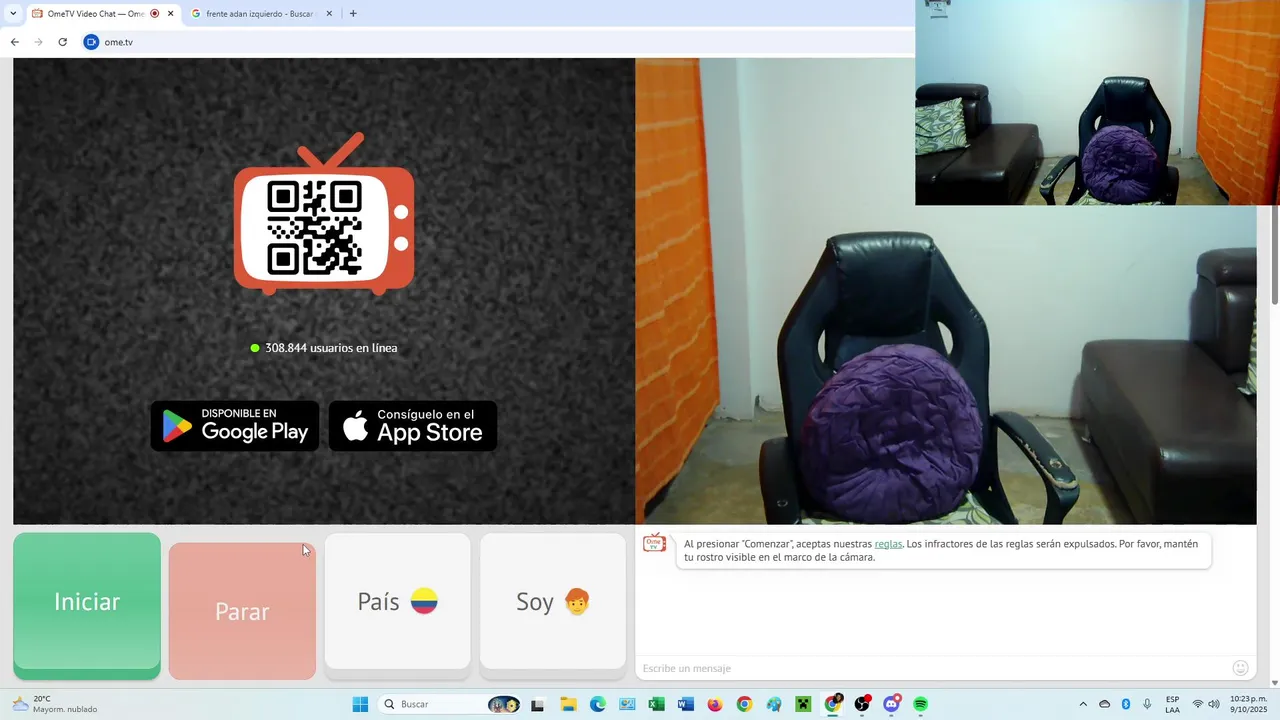The width and height of the screenshot is (1280, 720).
Task: Open Wi-Fi network settings in tray
Action: (1198, 704)
